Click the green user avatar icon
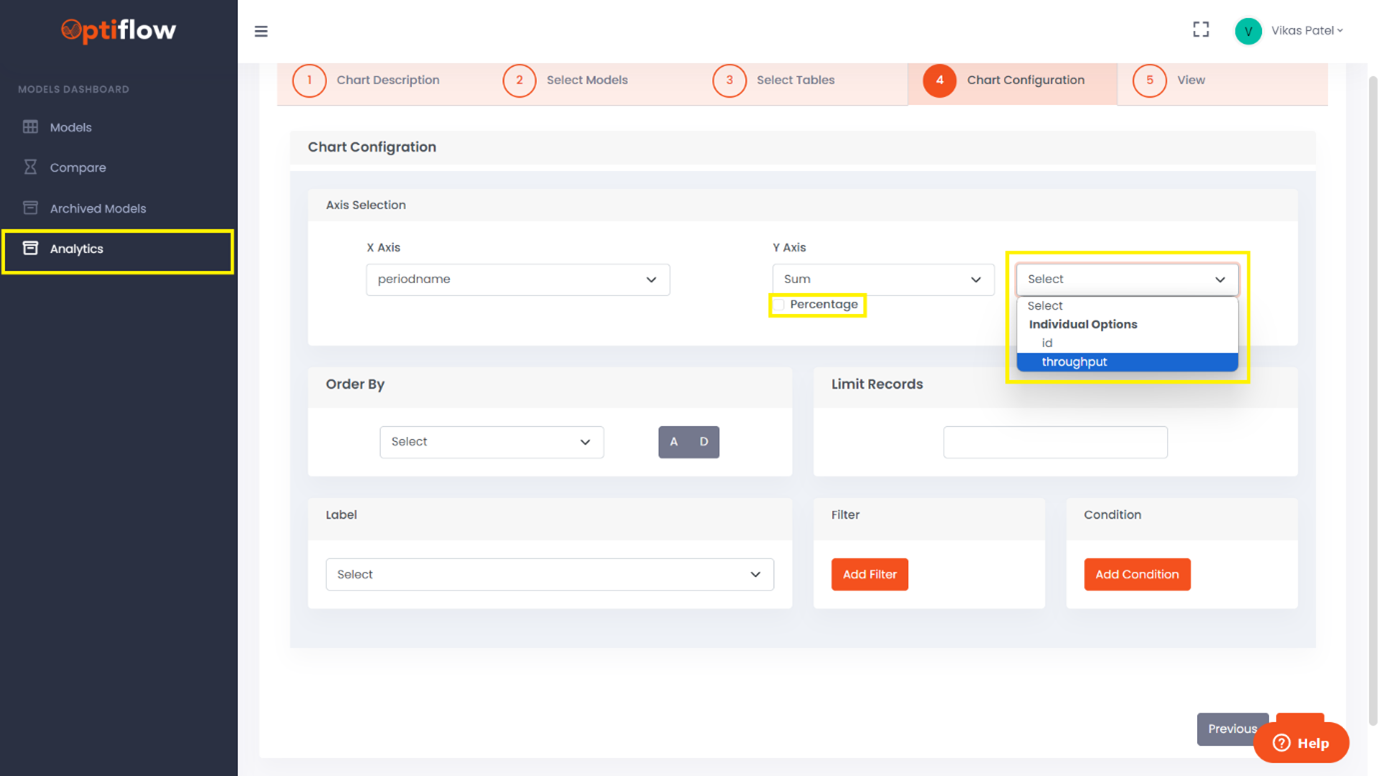Viewport: 1379px width, 776px height. coord(1248,31)
